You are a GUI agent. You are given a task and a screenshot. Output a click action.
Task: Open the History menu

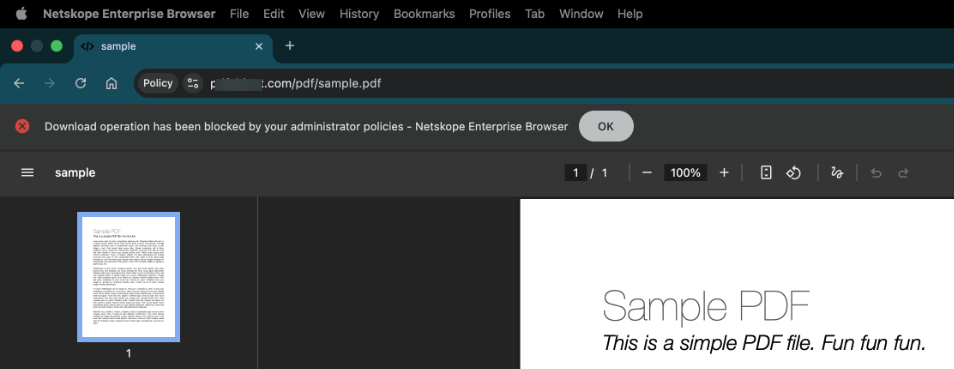[359, 13]
